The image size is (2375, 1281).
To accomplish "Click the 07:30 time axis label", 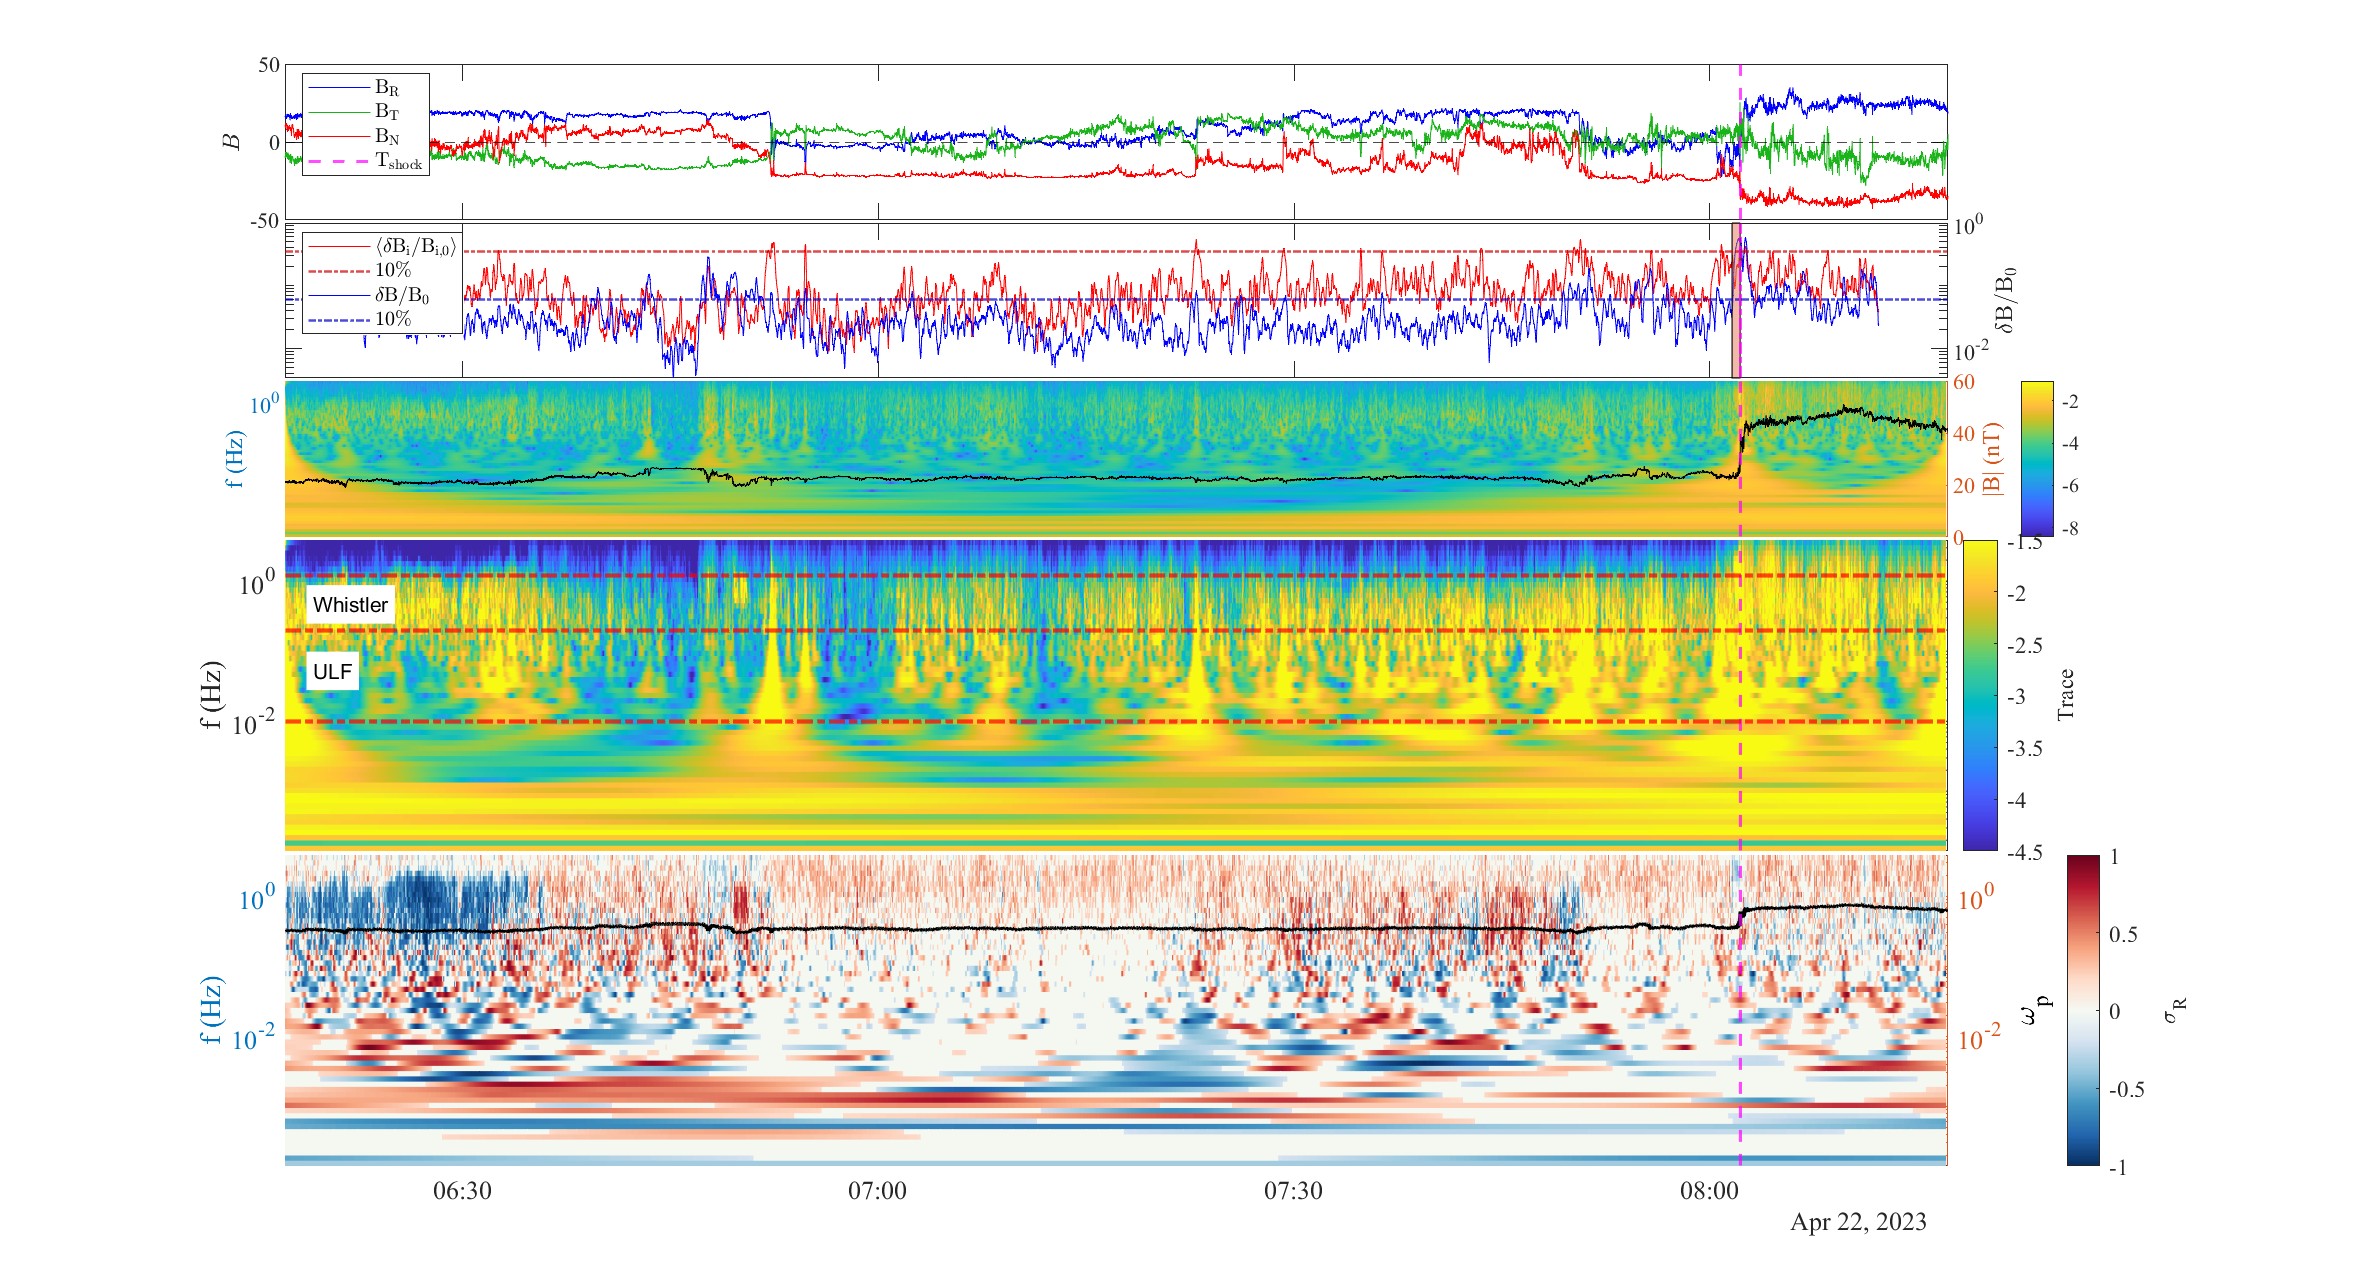I will coord(1293,1191).
